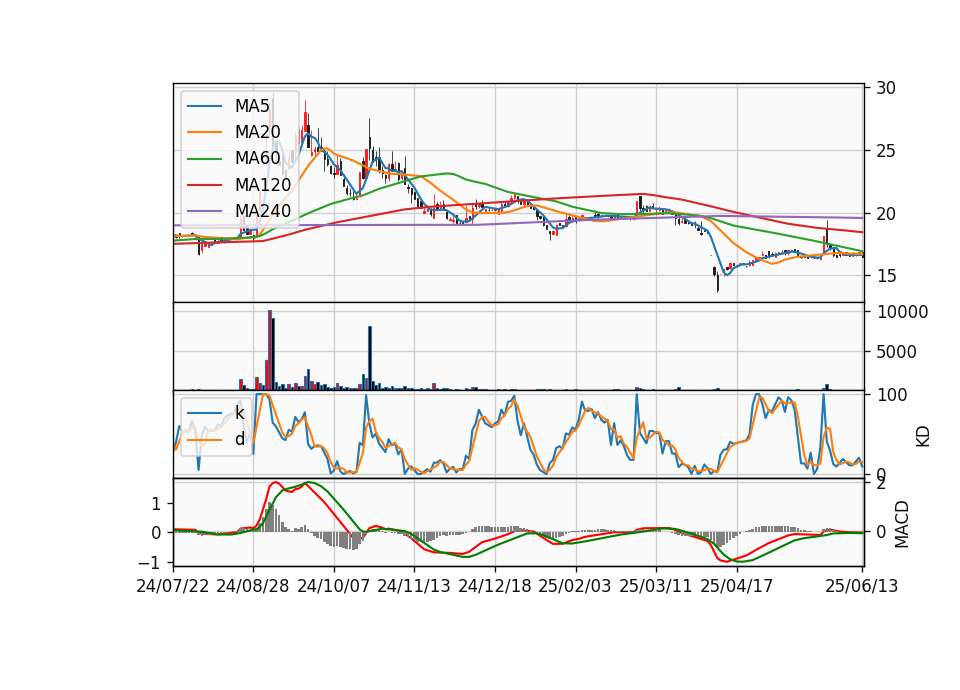This screenshot has height=690, width=960.
Task: Click the MA120 legend label
Action: [263, 184]
